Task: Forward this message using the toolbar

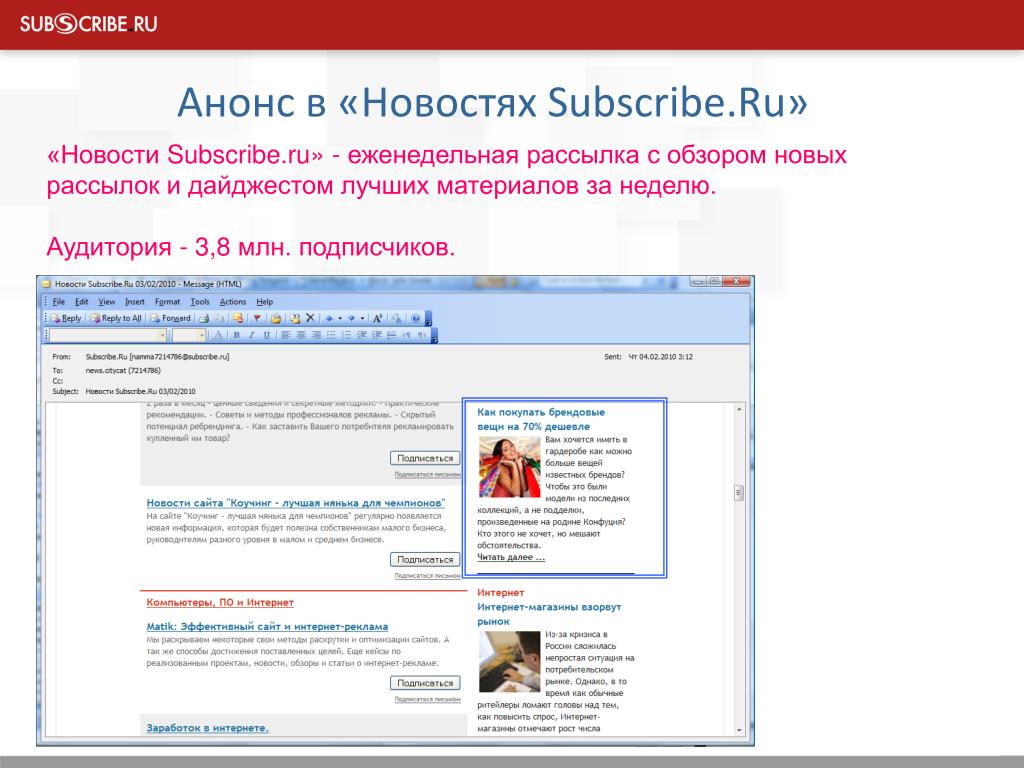Action: coord(170,318)
